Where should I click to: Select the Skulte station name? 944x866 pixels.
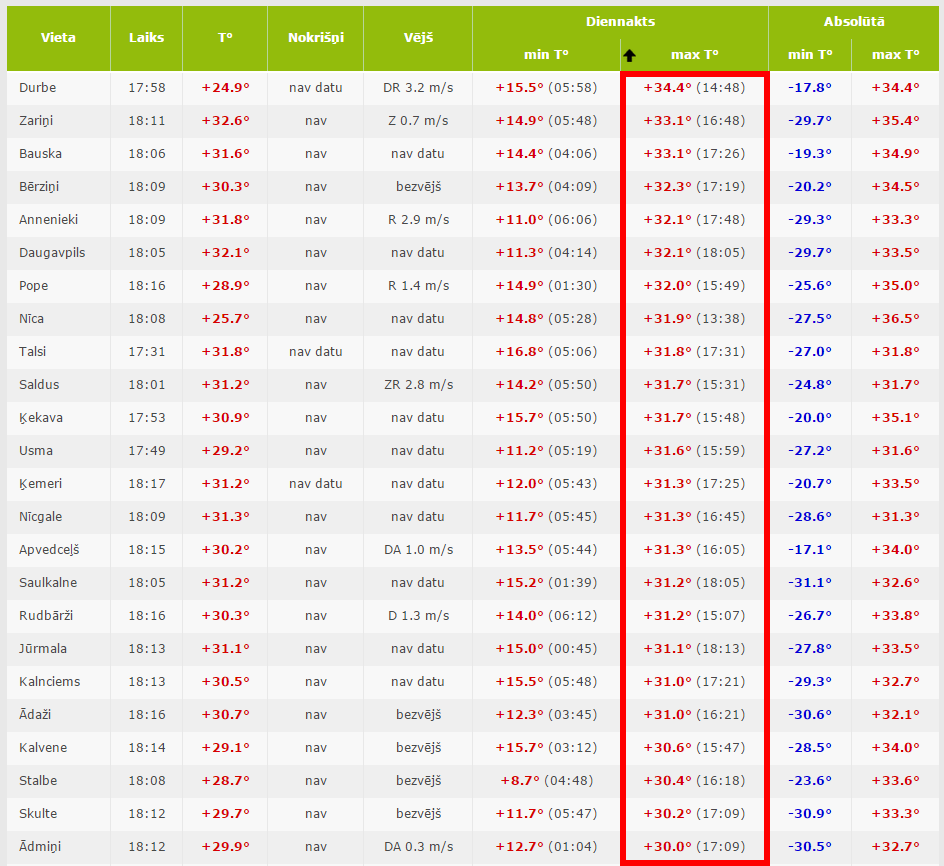coord(38,814)
